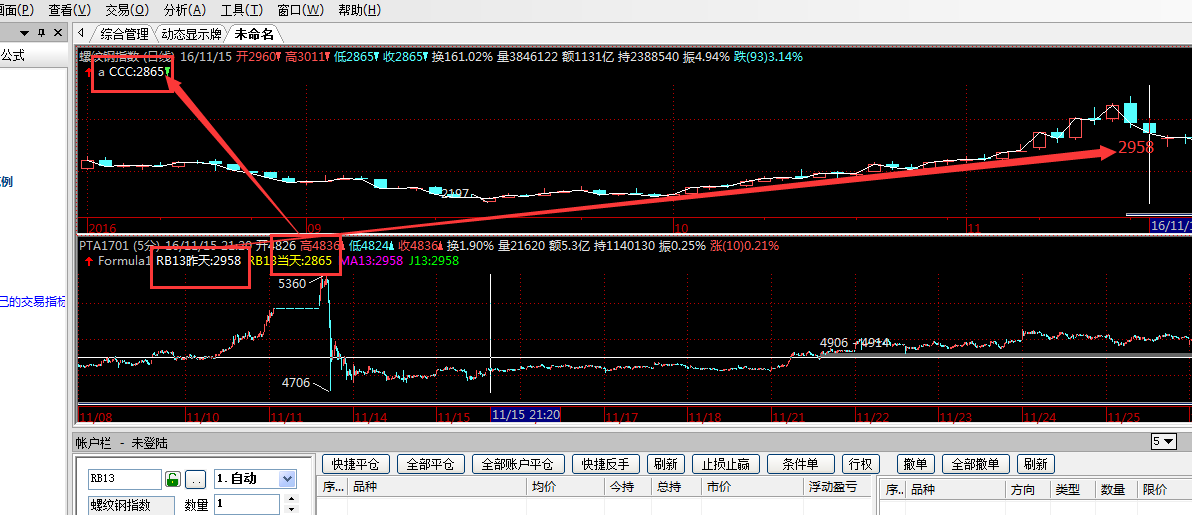Click the 5360 high price label

coord(293,284)
